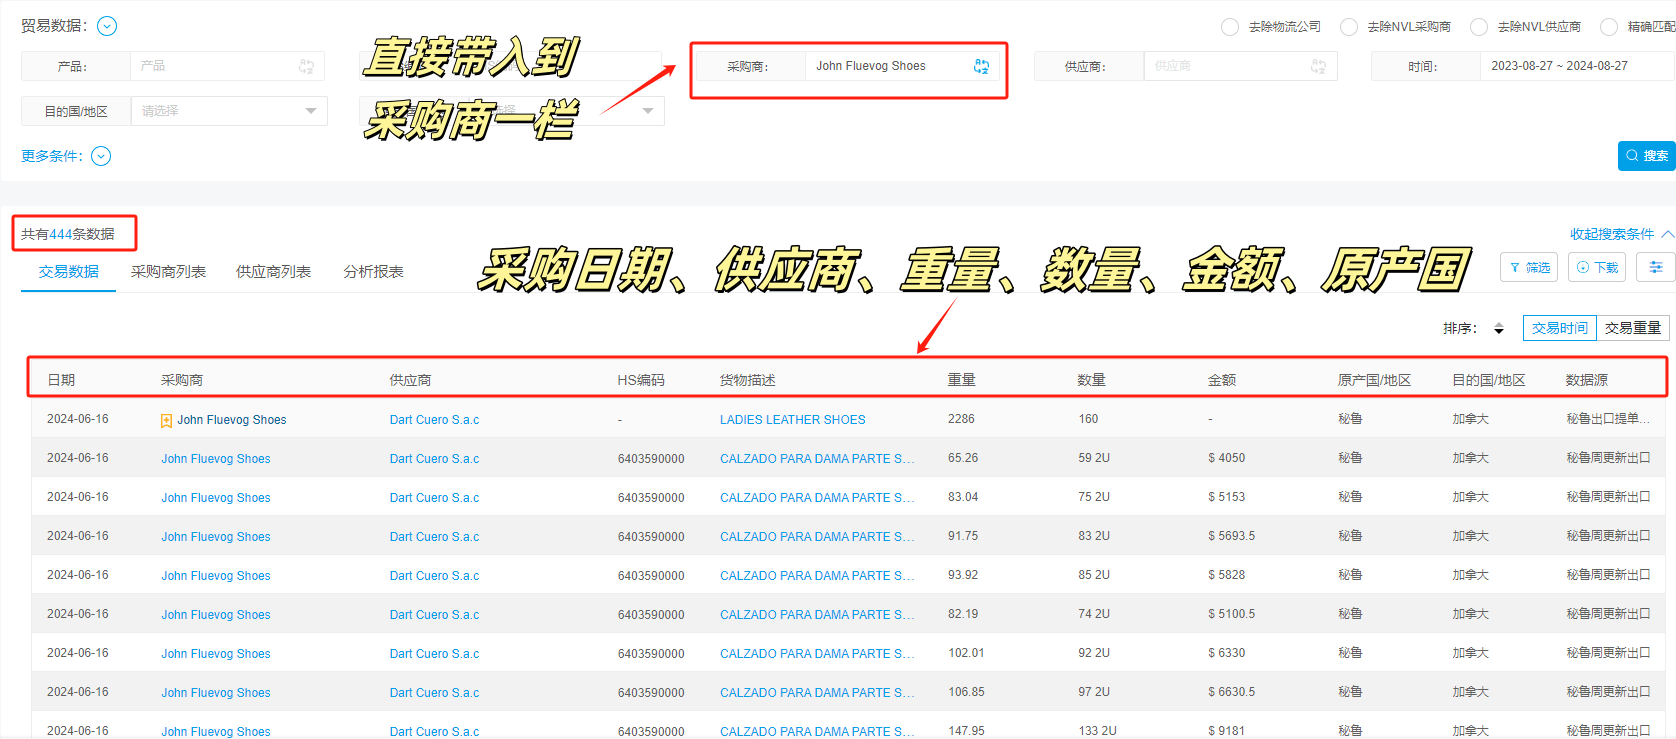Click the 产品 input field
The height and width of the screenshot is (739, 1676).
pos(227,66)
